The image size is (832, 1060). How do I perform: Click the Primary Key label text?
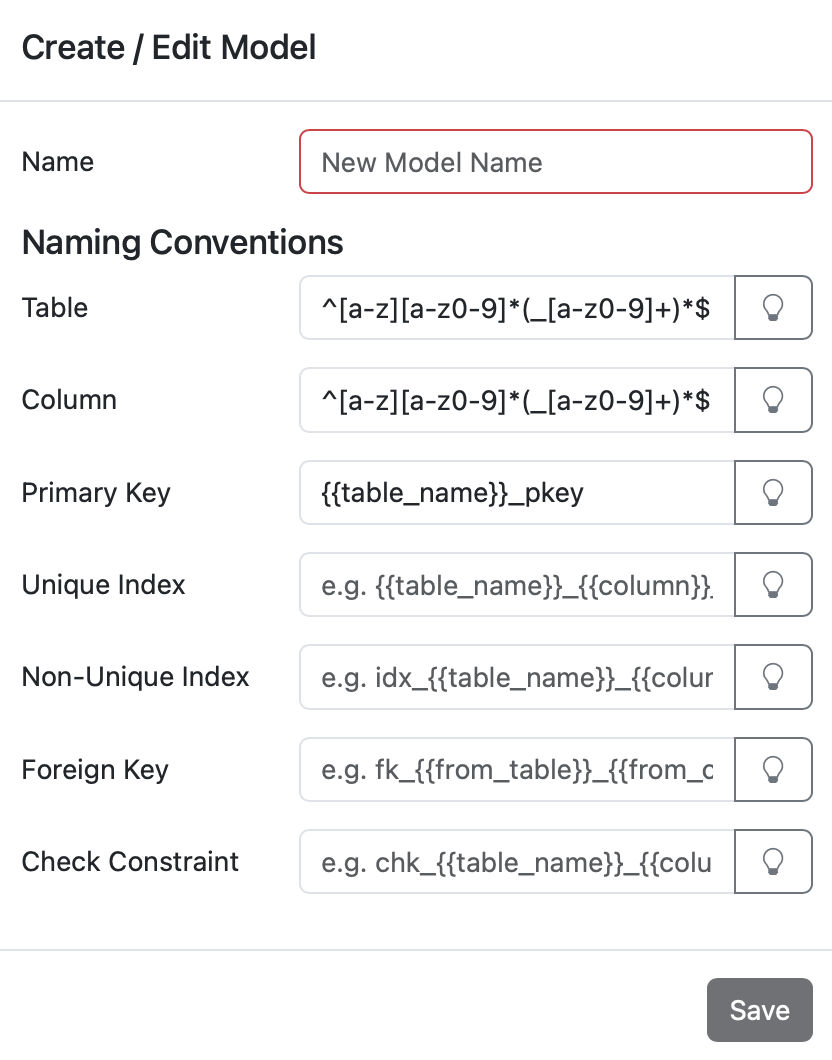click(95, 492)
